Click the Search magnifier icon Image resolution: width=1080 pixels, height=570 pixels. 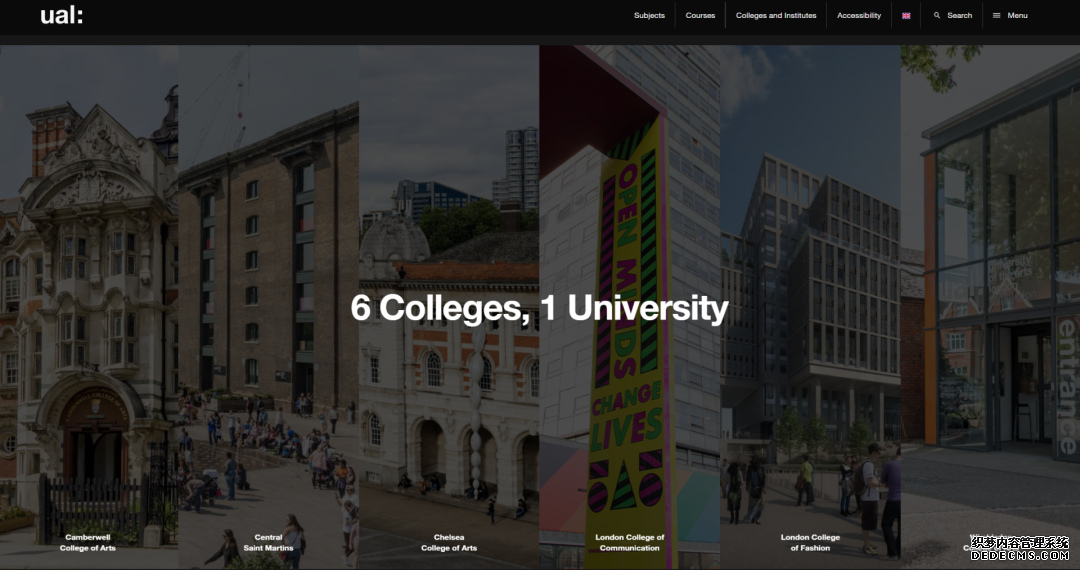[x=937, y=15]
